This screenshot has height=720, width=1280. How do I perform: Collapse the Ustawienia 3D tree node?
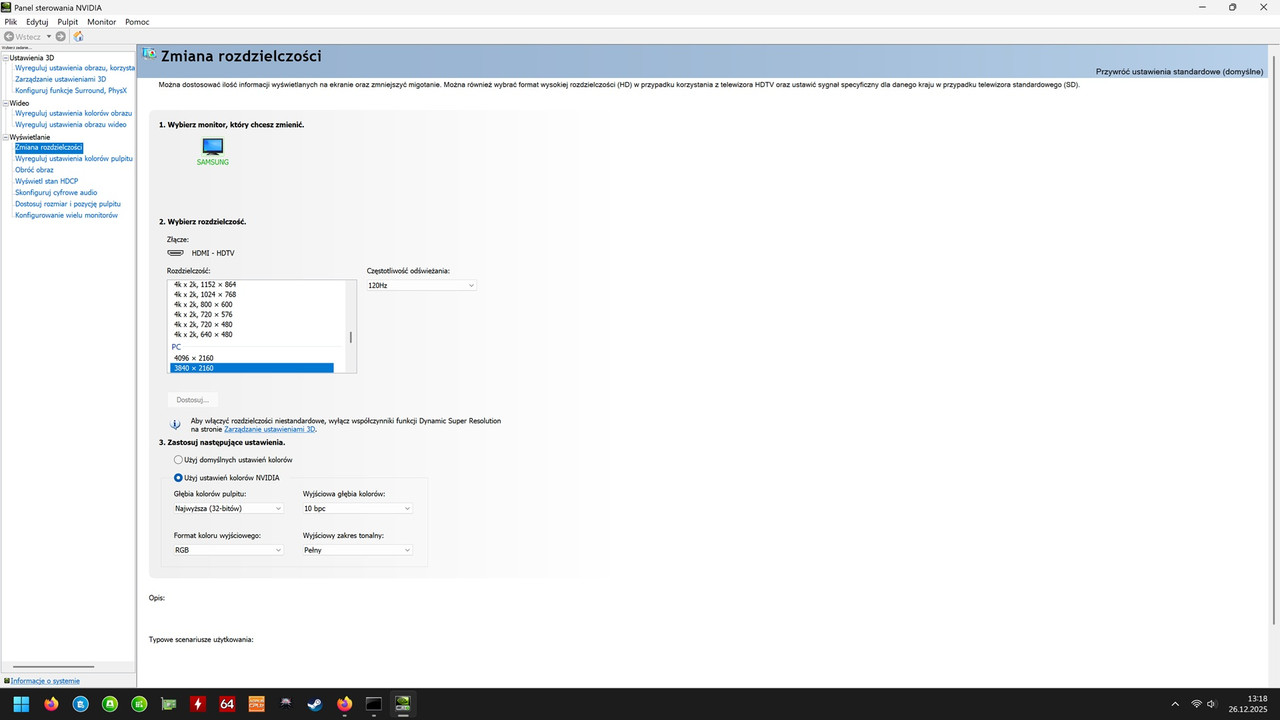(x=5, y=58)
